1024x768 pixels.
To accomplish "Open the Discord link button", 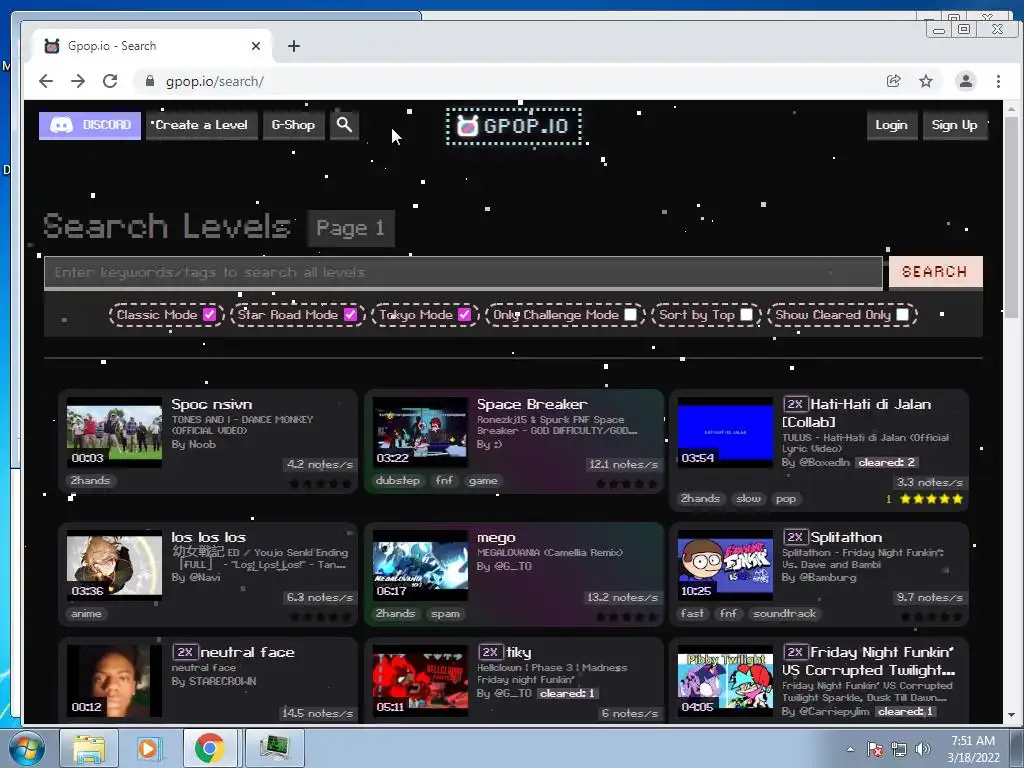I will [x=90, y=125].
